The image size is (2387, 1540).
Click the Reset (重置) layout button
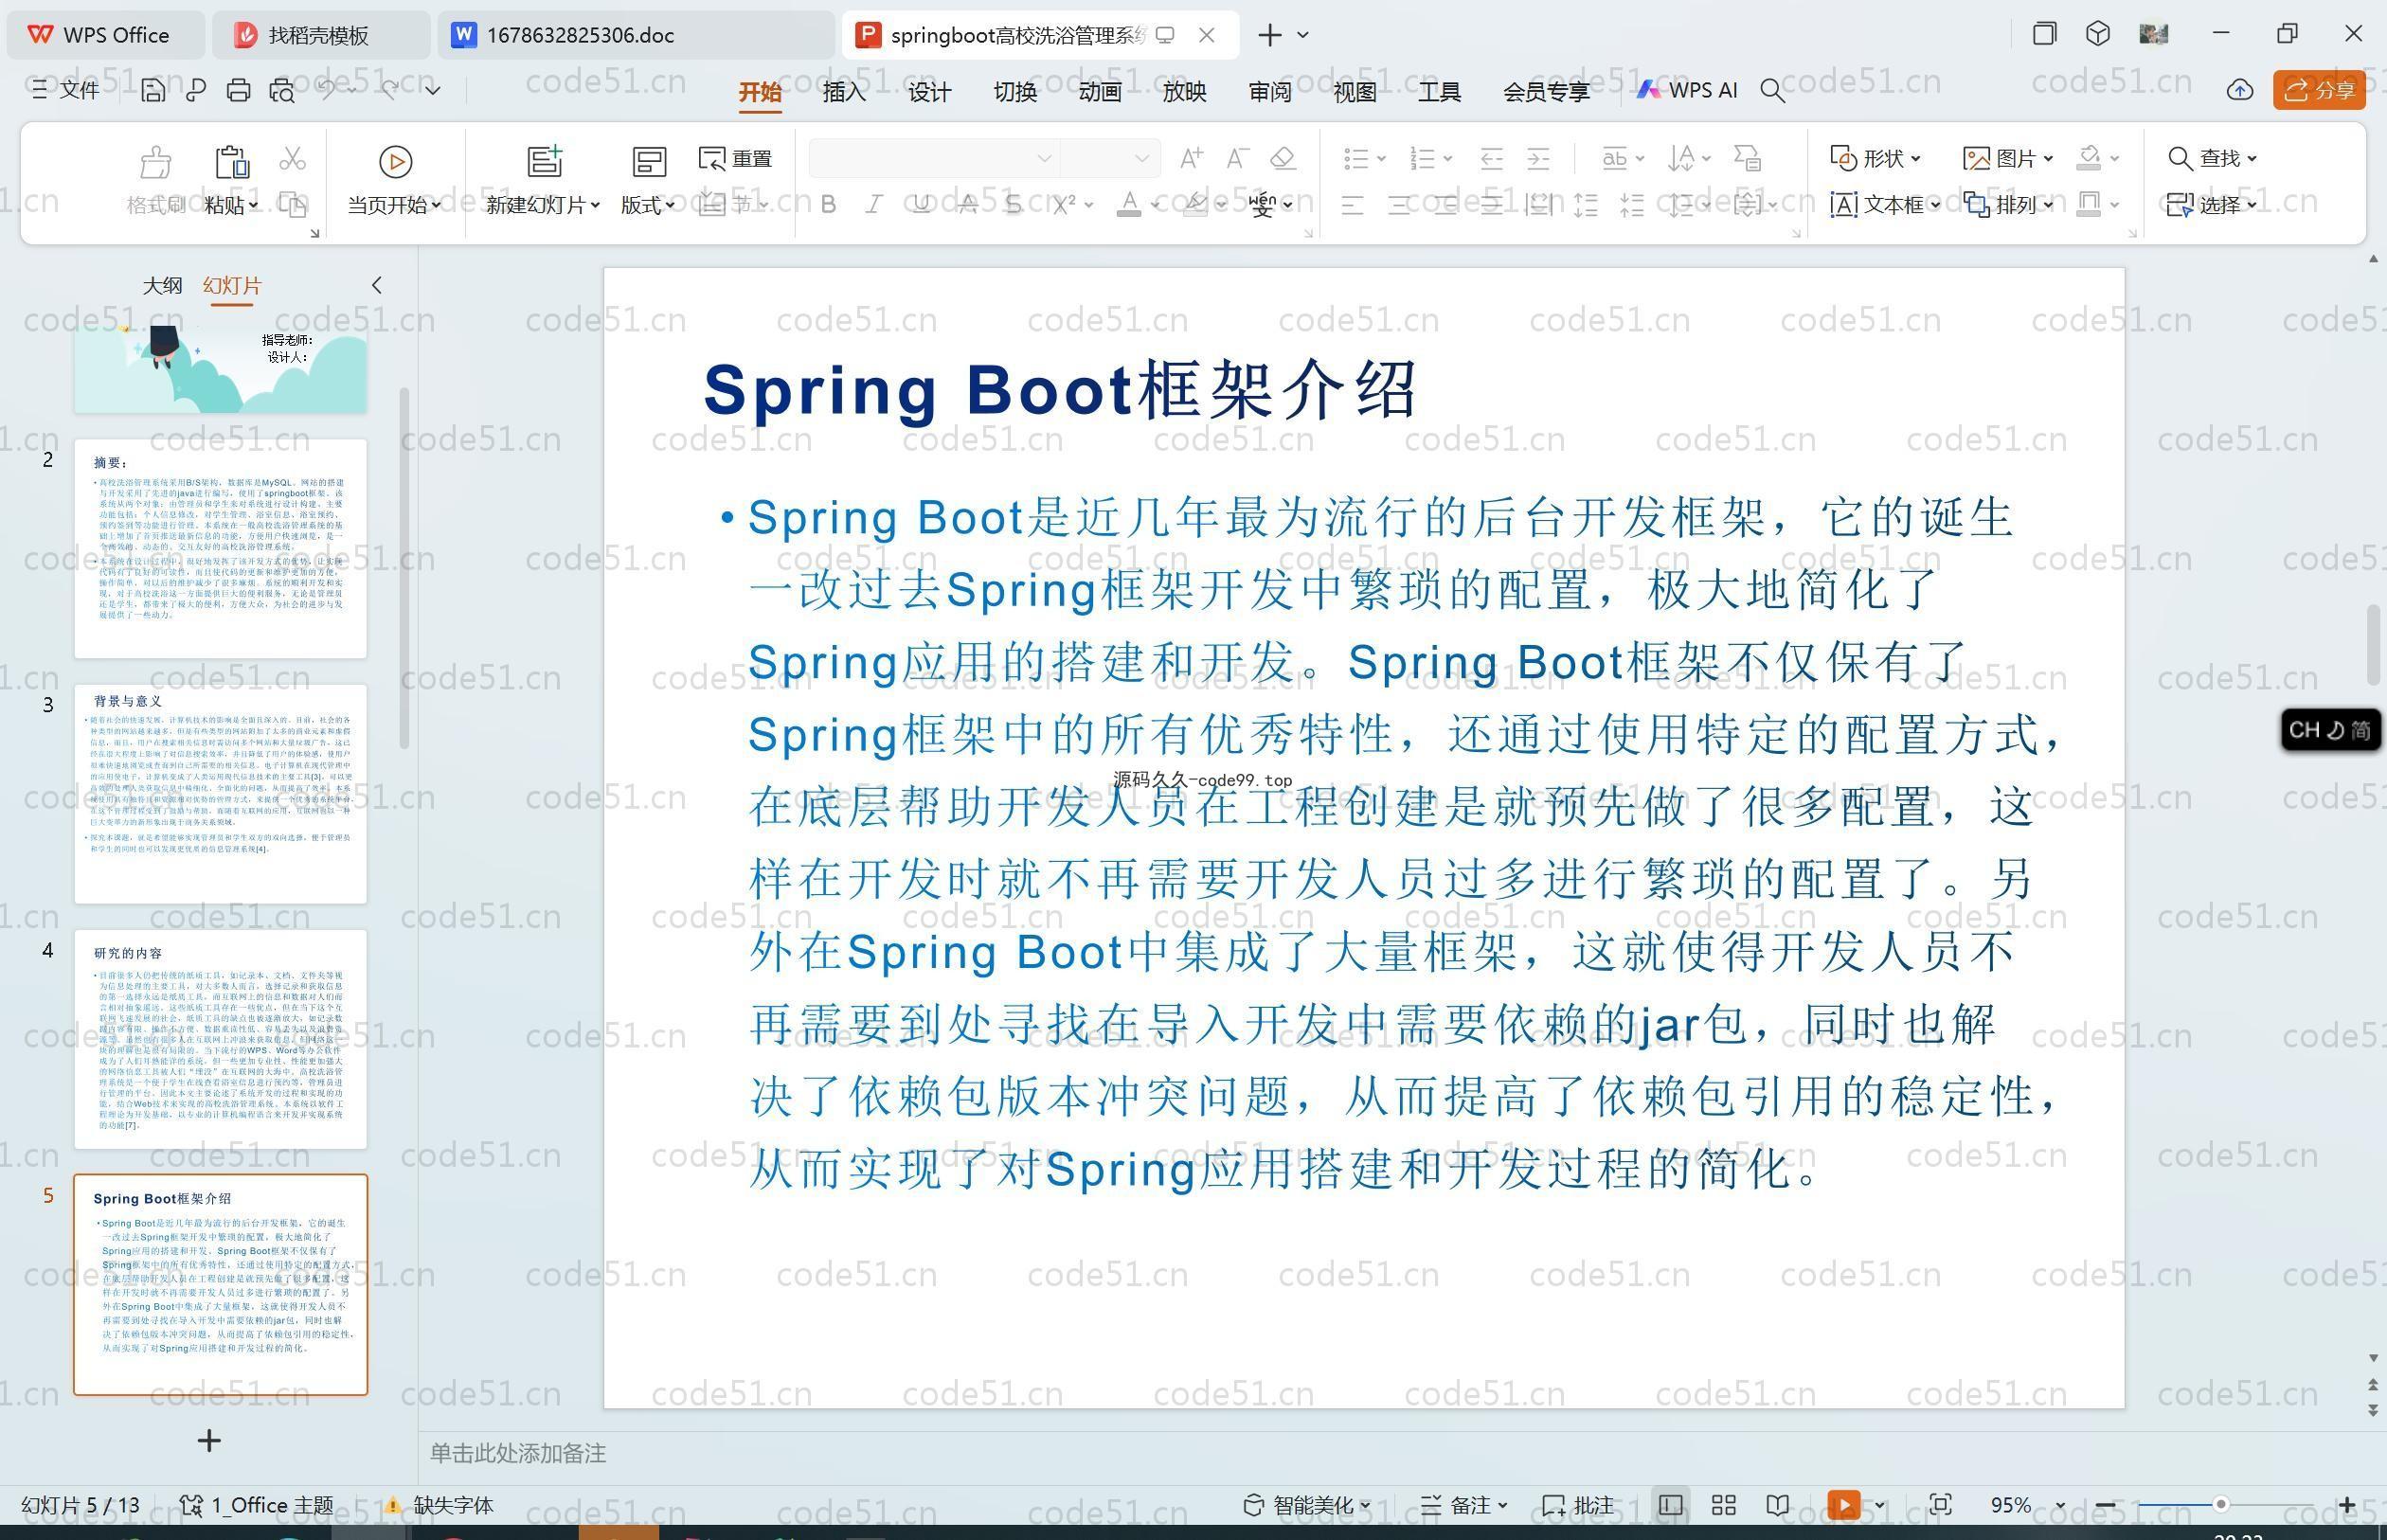[735, 159]
